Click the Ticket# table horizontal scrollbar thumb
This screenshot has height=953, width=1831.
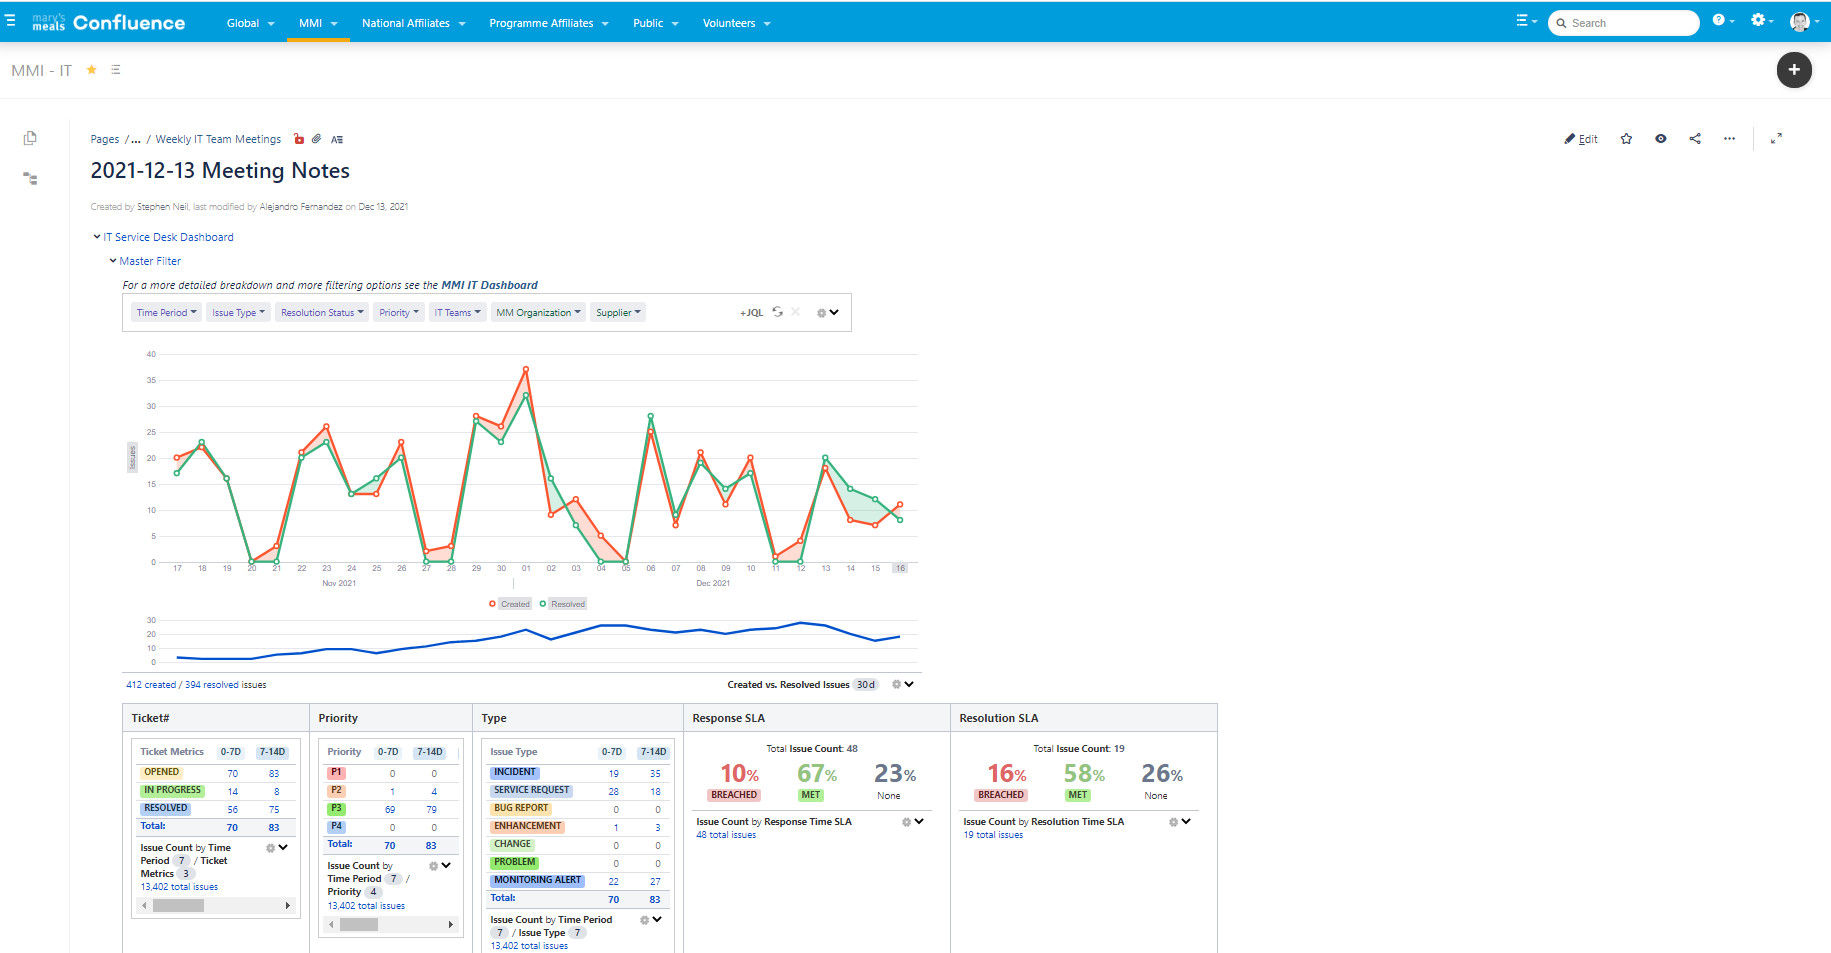point(178,906)
